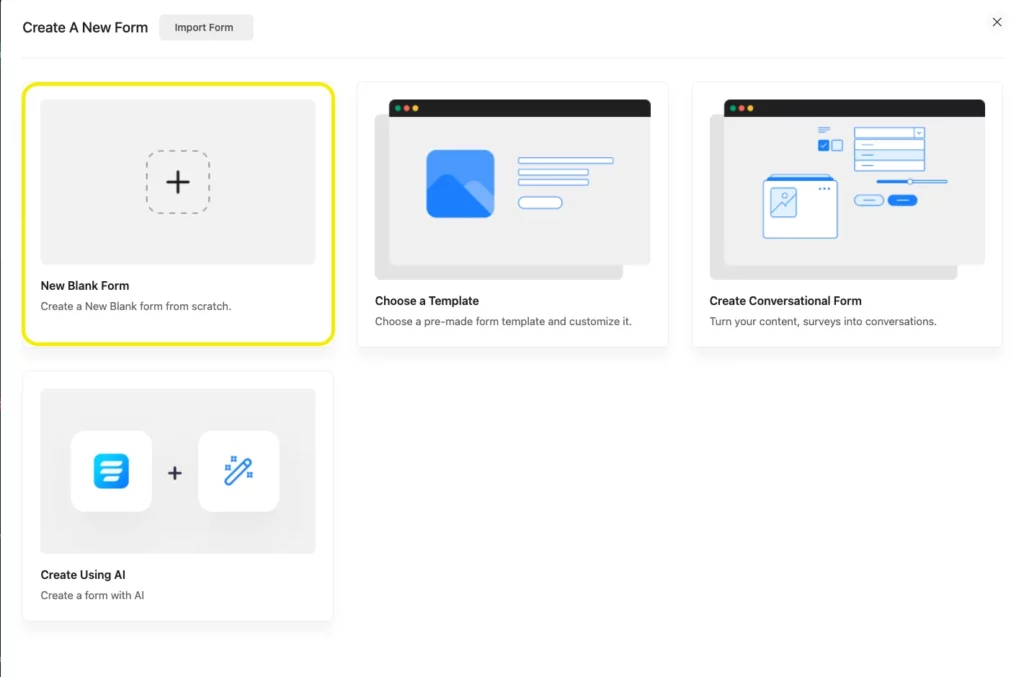This screenshot has height=677, width=1024.
Task: Select the New Blank Form title
Action: coord(85,285)
